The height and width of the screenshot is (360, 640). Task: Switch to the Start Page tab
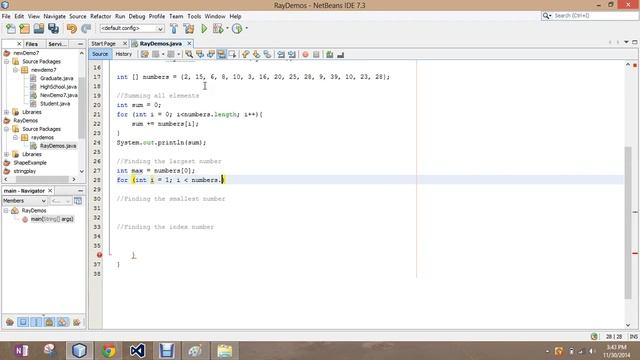click(x=103, y=43)
